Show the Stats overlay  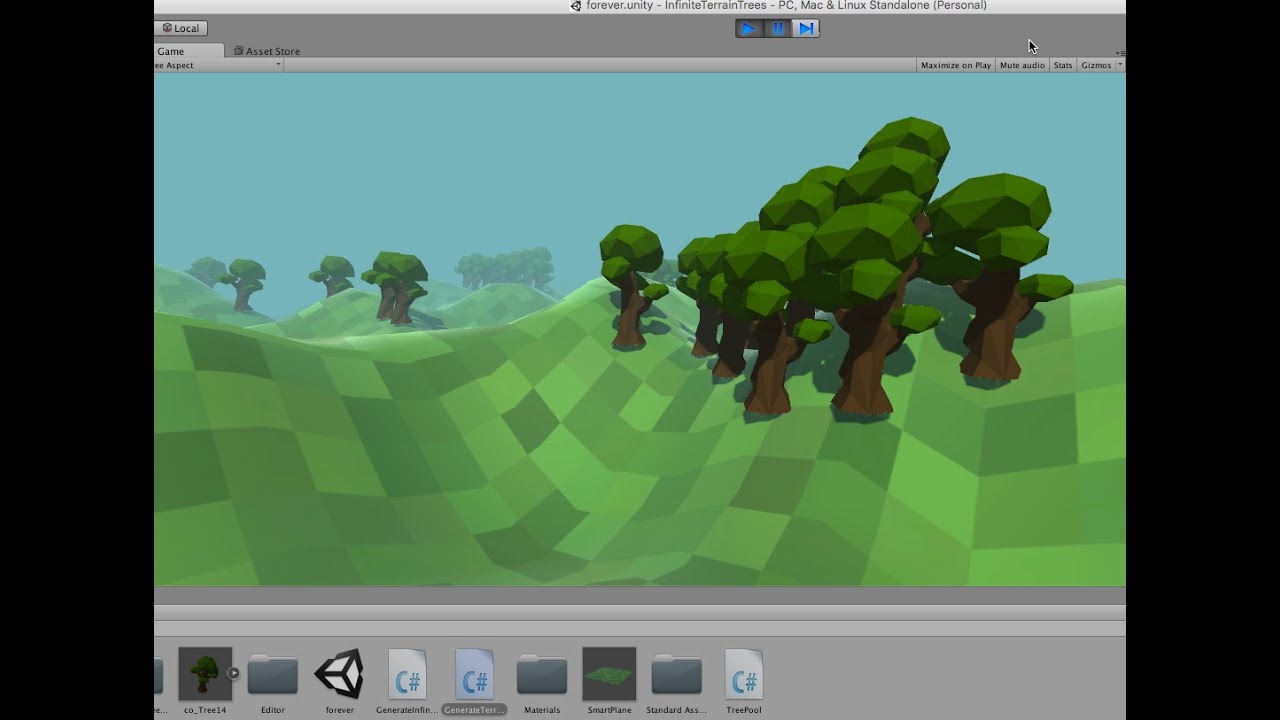tap(1063, 65)
